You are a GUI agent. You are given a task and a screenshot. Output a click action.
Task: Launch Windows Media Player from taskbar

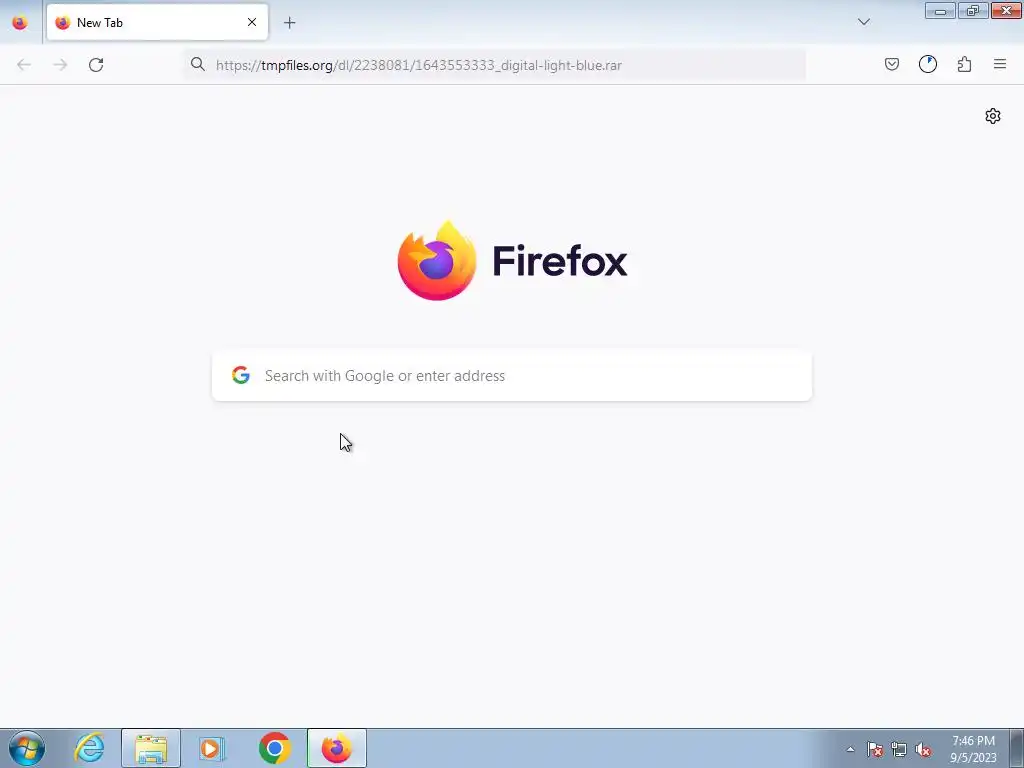pyautogui.click(x=212, y=748)
